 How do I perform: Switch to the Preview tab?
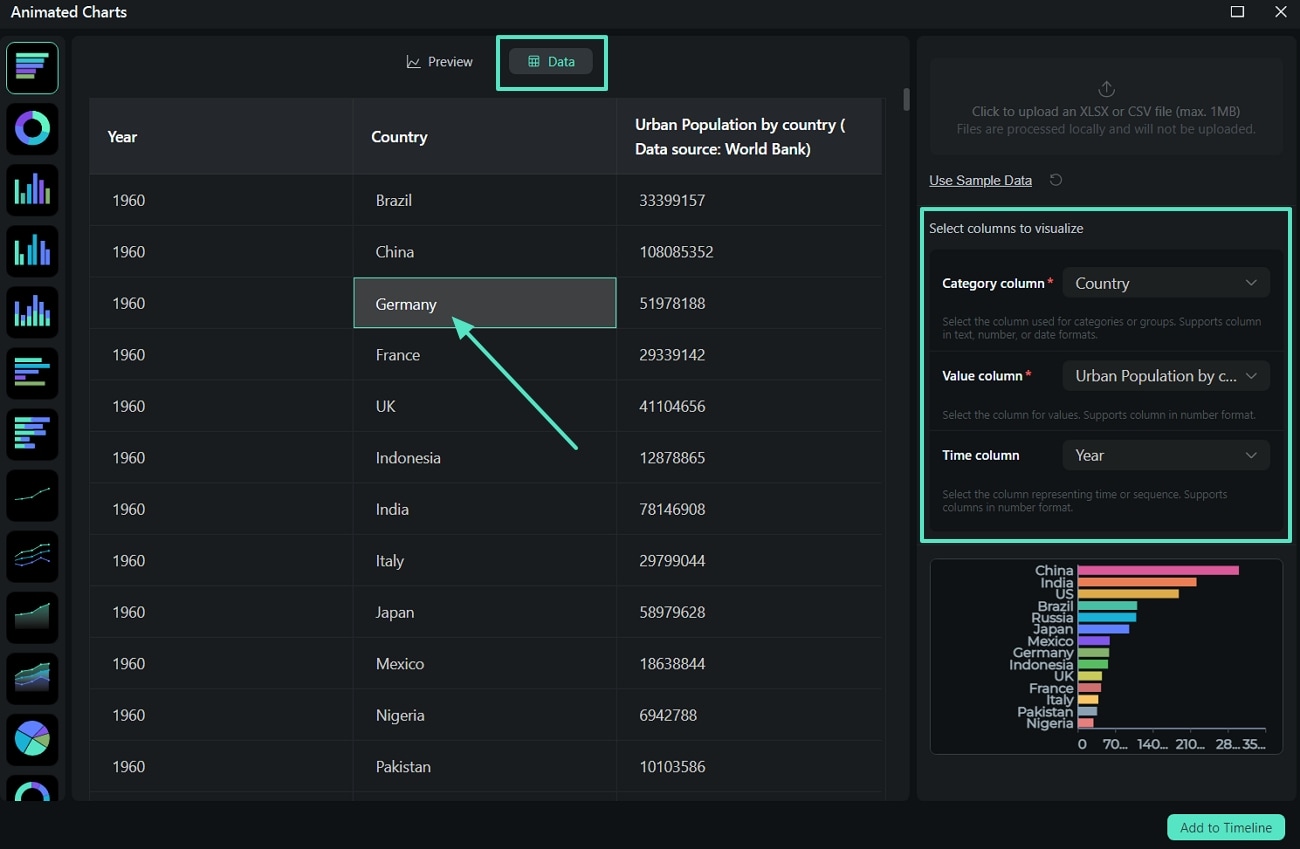(x=439, y=61)
